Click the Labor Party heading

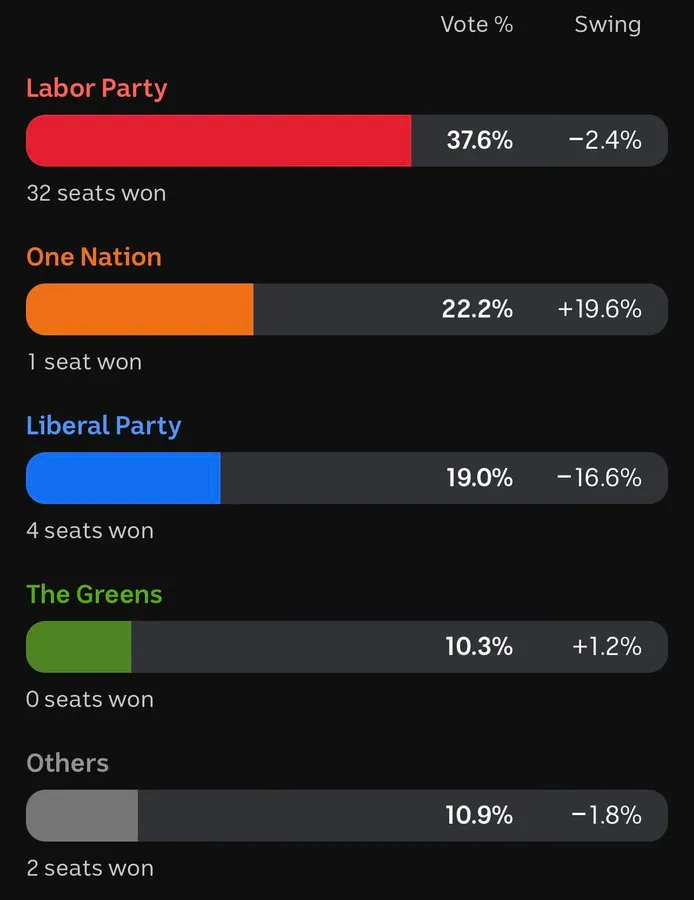coord(96,88)
